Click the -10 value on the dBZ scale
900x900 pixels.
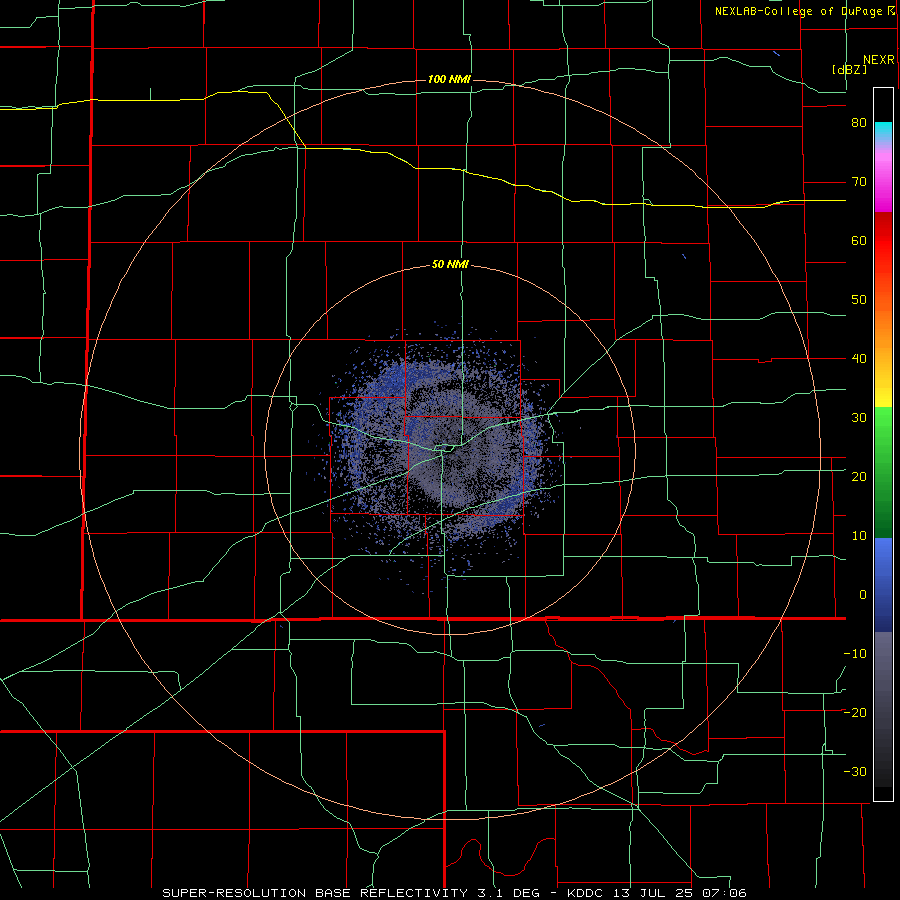pyautogui.click(x=855, y=654)
